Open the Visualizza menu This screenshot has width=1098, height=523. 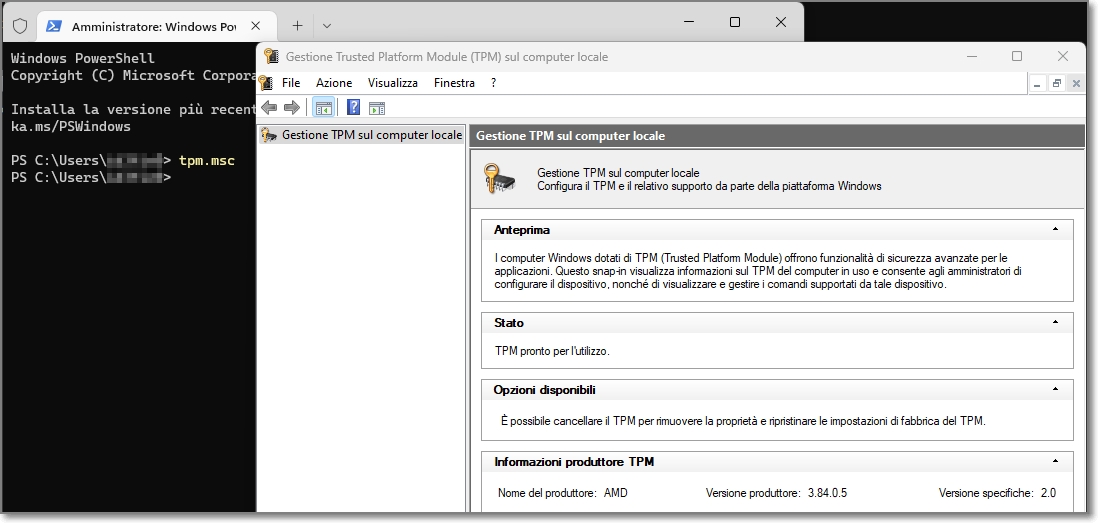click(x=393, y=83)
